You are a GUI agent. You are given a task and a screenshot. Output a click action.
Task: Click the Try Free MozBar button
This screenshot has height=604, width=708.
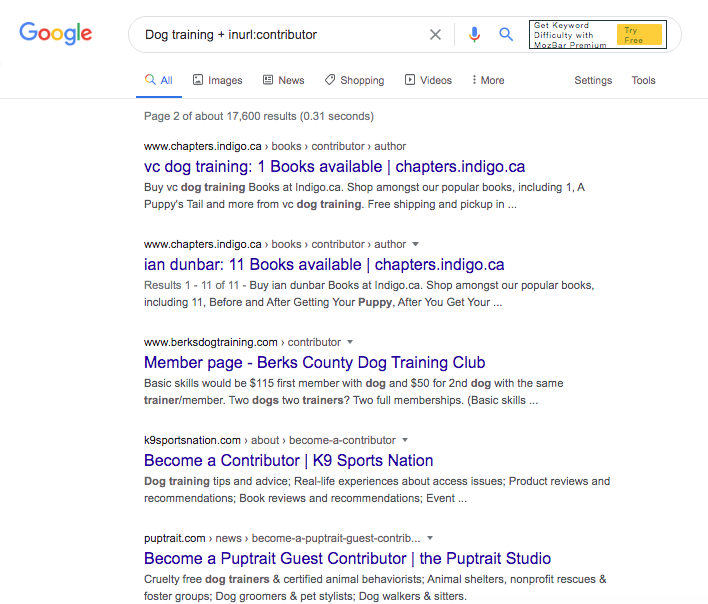(639, 35)
